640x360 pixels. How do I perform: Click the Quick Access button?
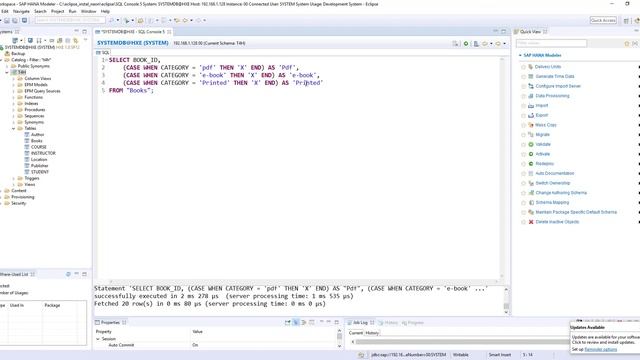point(603,20)
